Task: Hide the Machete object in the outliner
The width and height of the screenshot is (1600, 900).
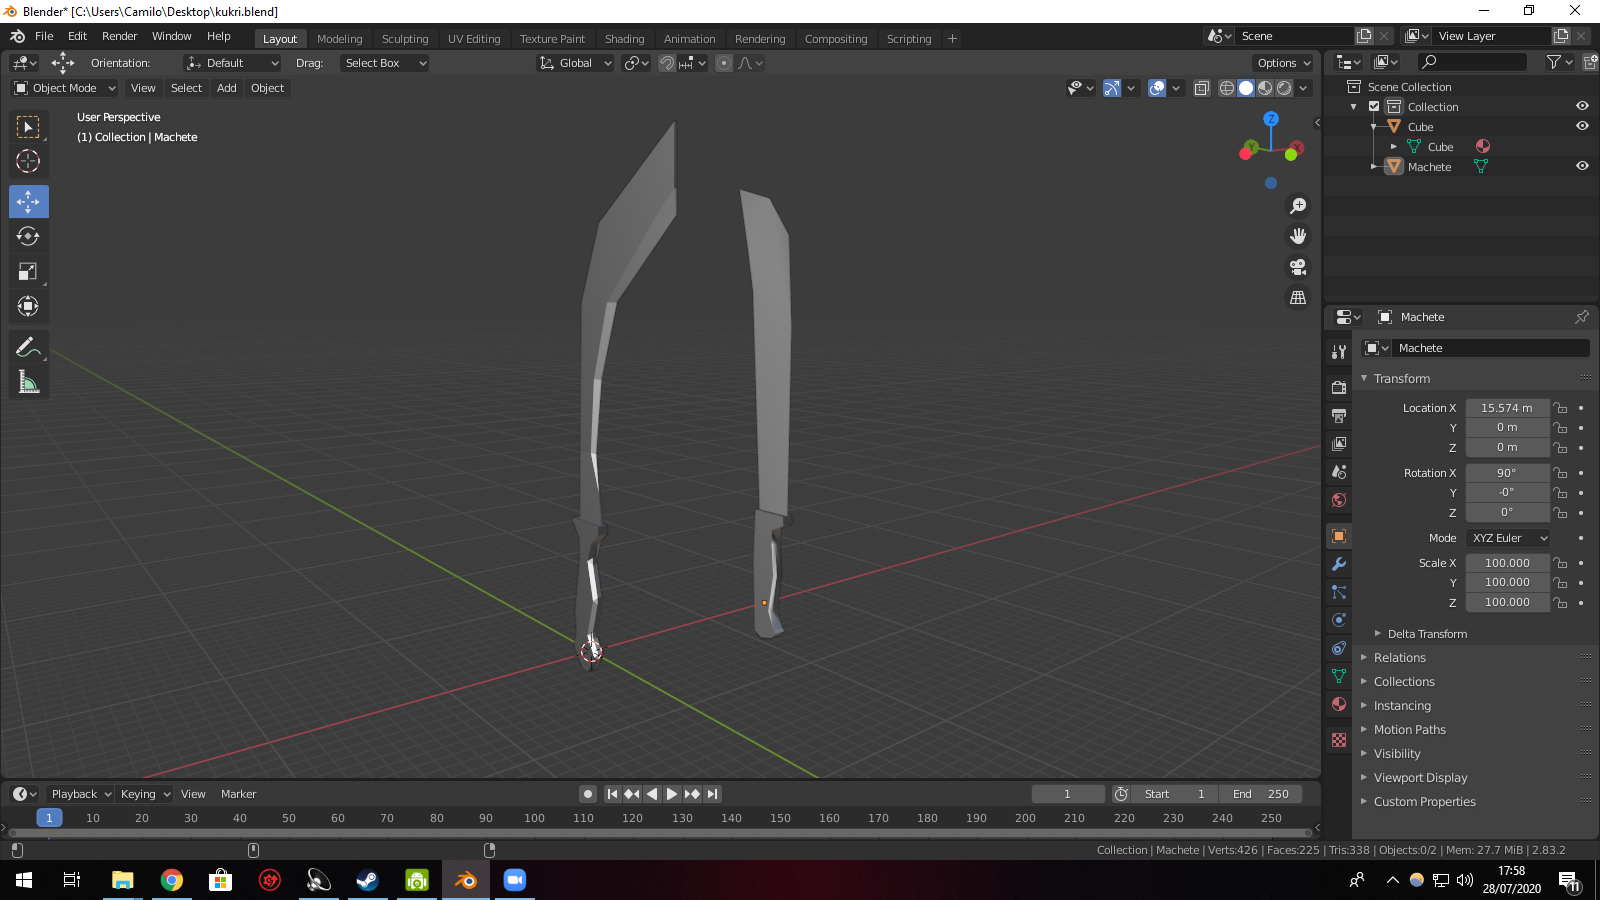Action: click(x=1582, y=166)
